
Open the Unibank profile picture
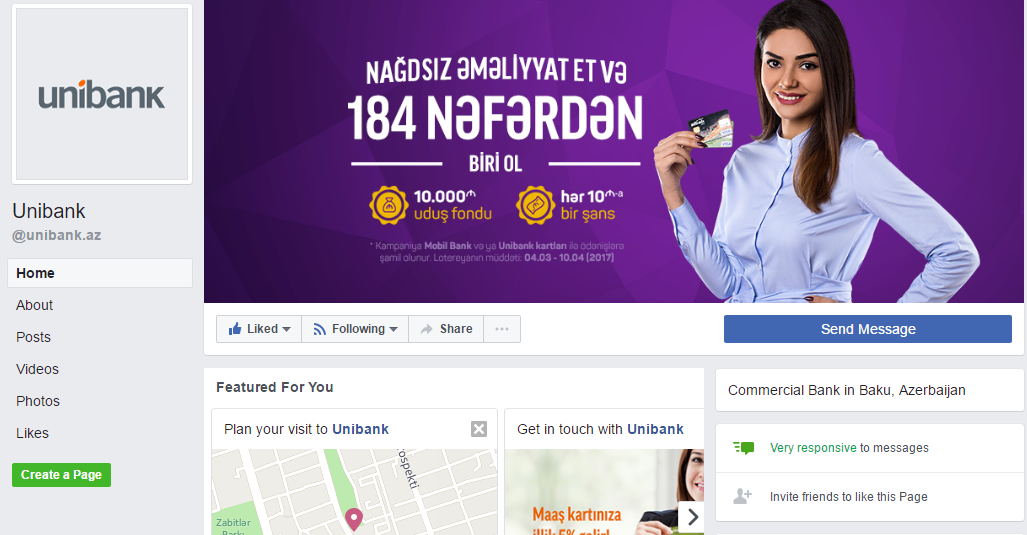(102, 94)
